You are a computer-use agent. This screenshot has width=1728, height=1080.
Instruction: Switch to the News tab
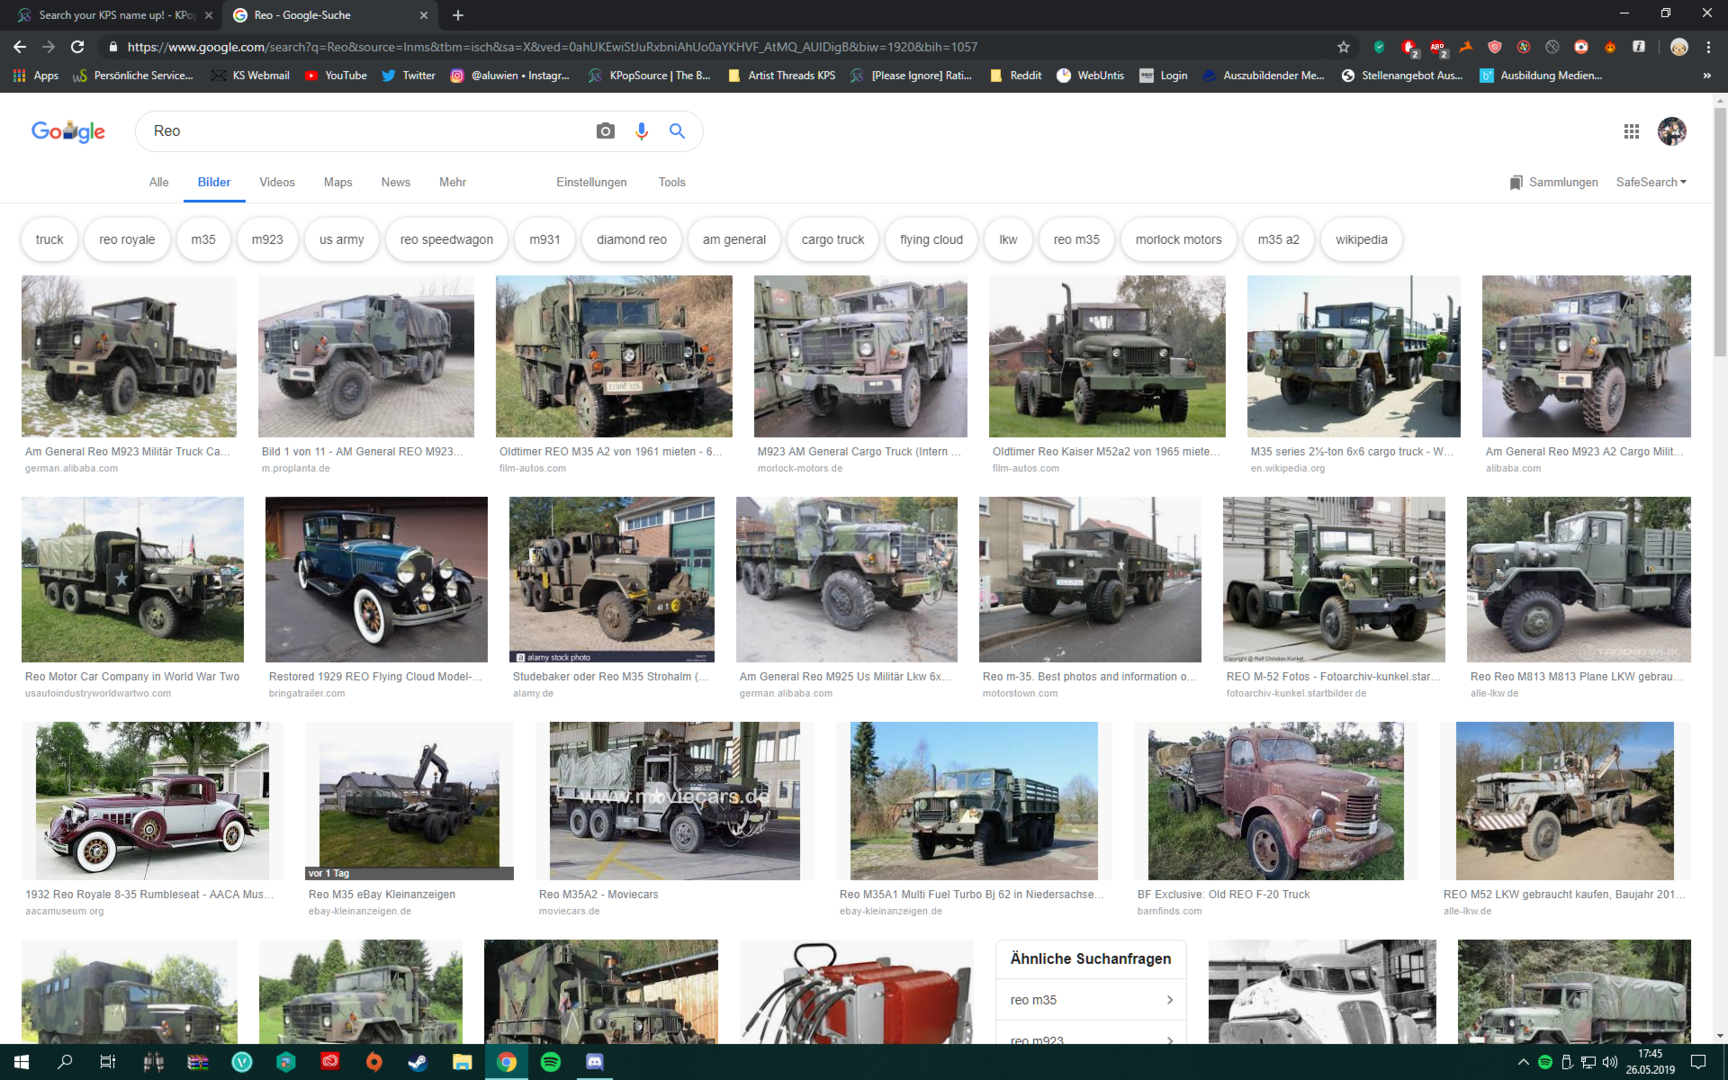(x=395, y=182)
